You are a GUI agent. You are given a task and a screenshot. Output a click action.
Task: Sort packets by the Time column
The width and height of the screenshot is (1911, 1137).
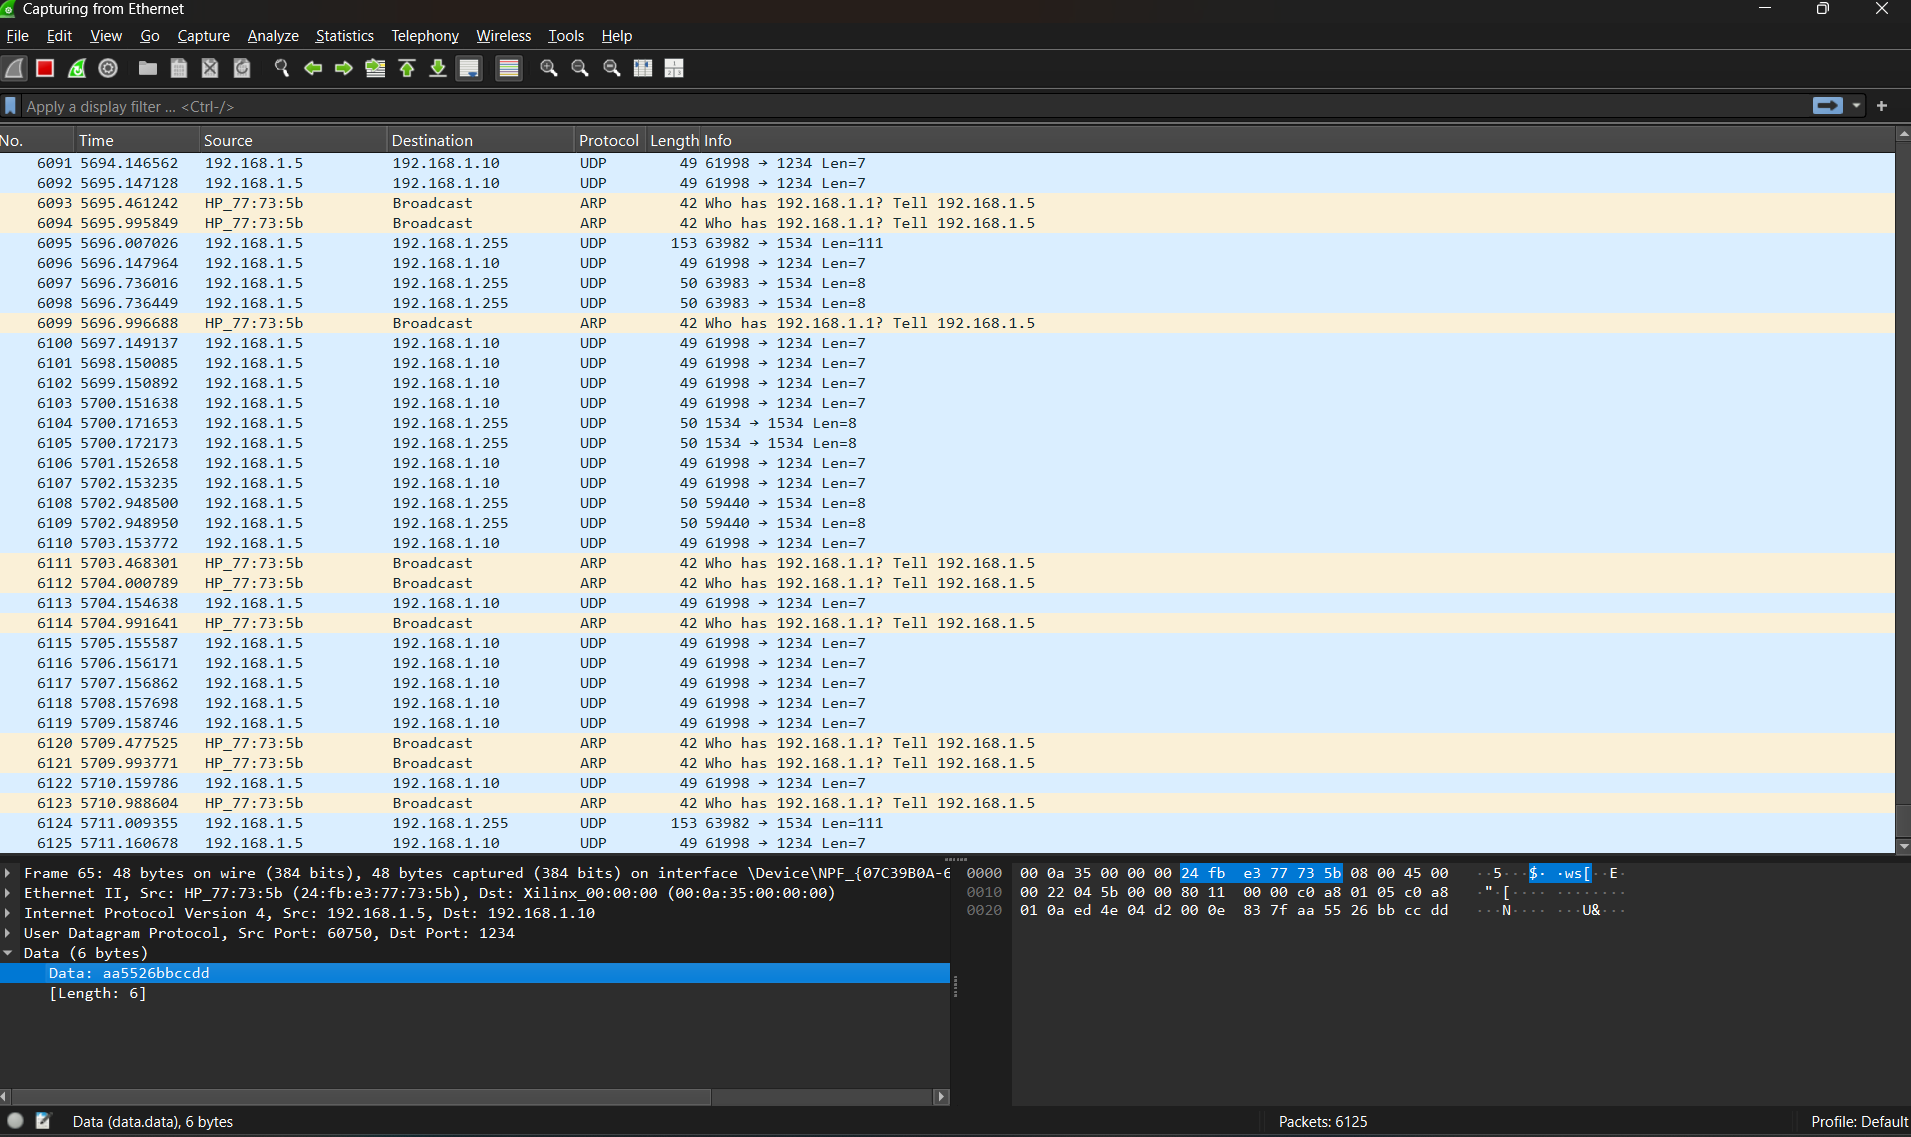pos(136,140)
